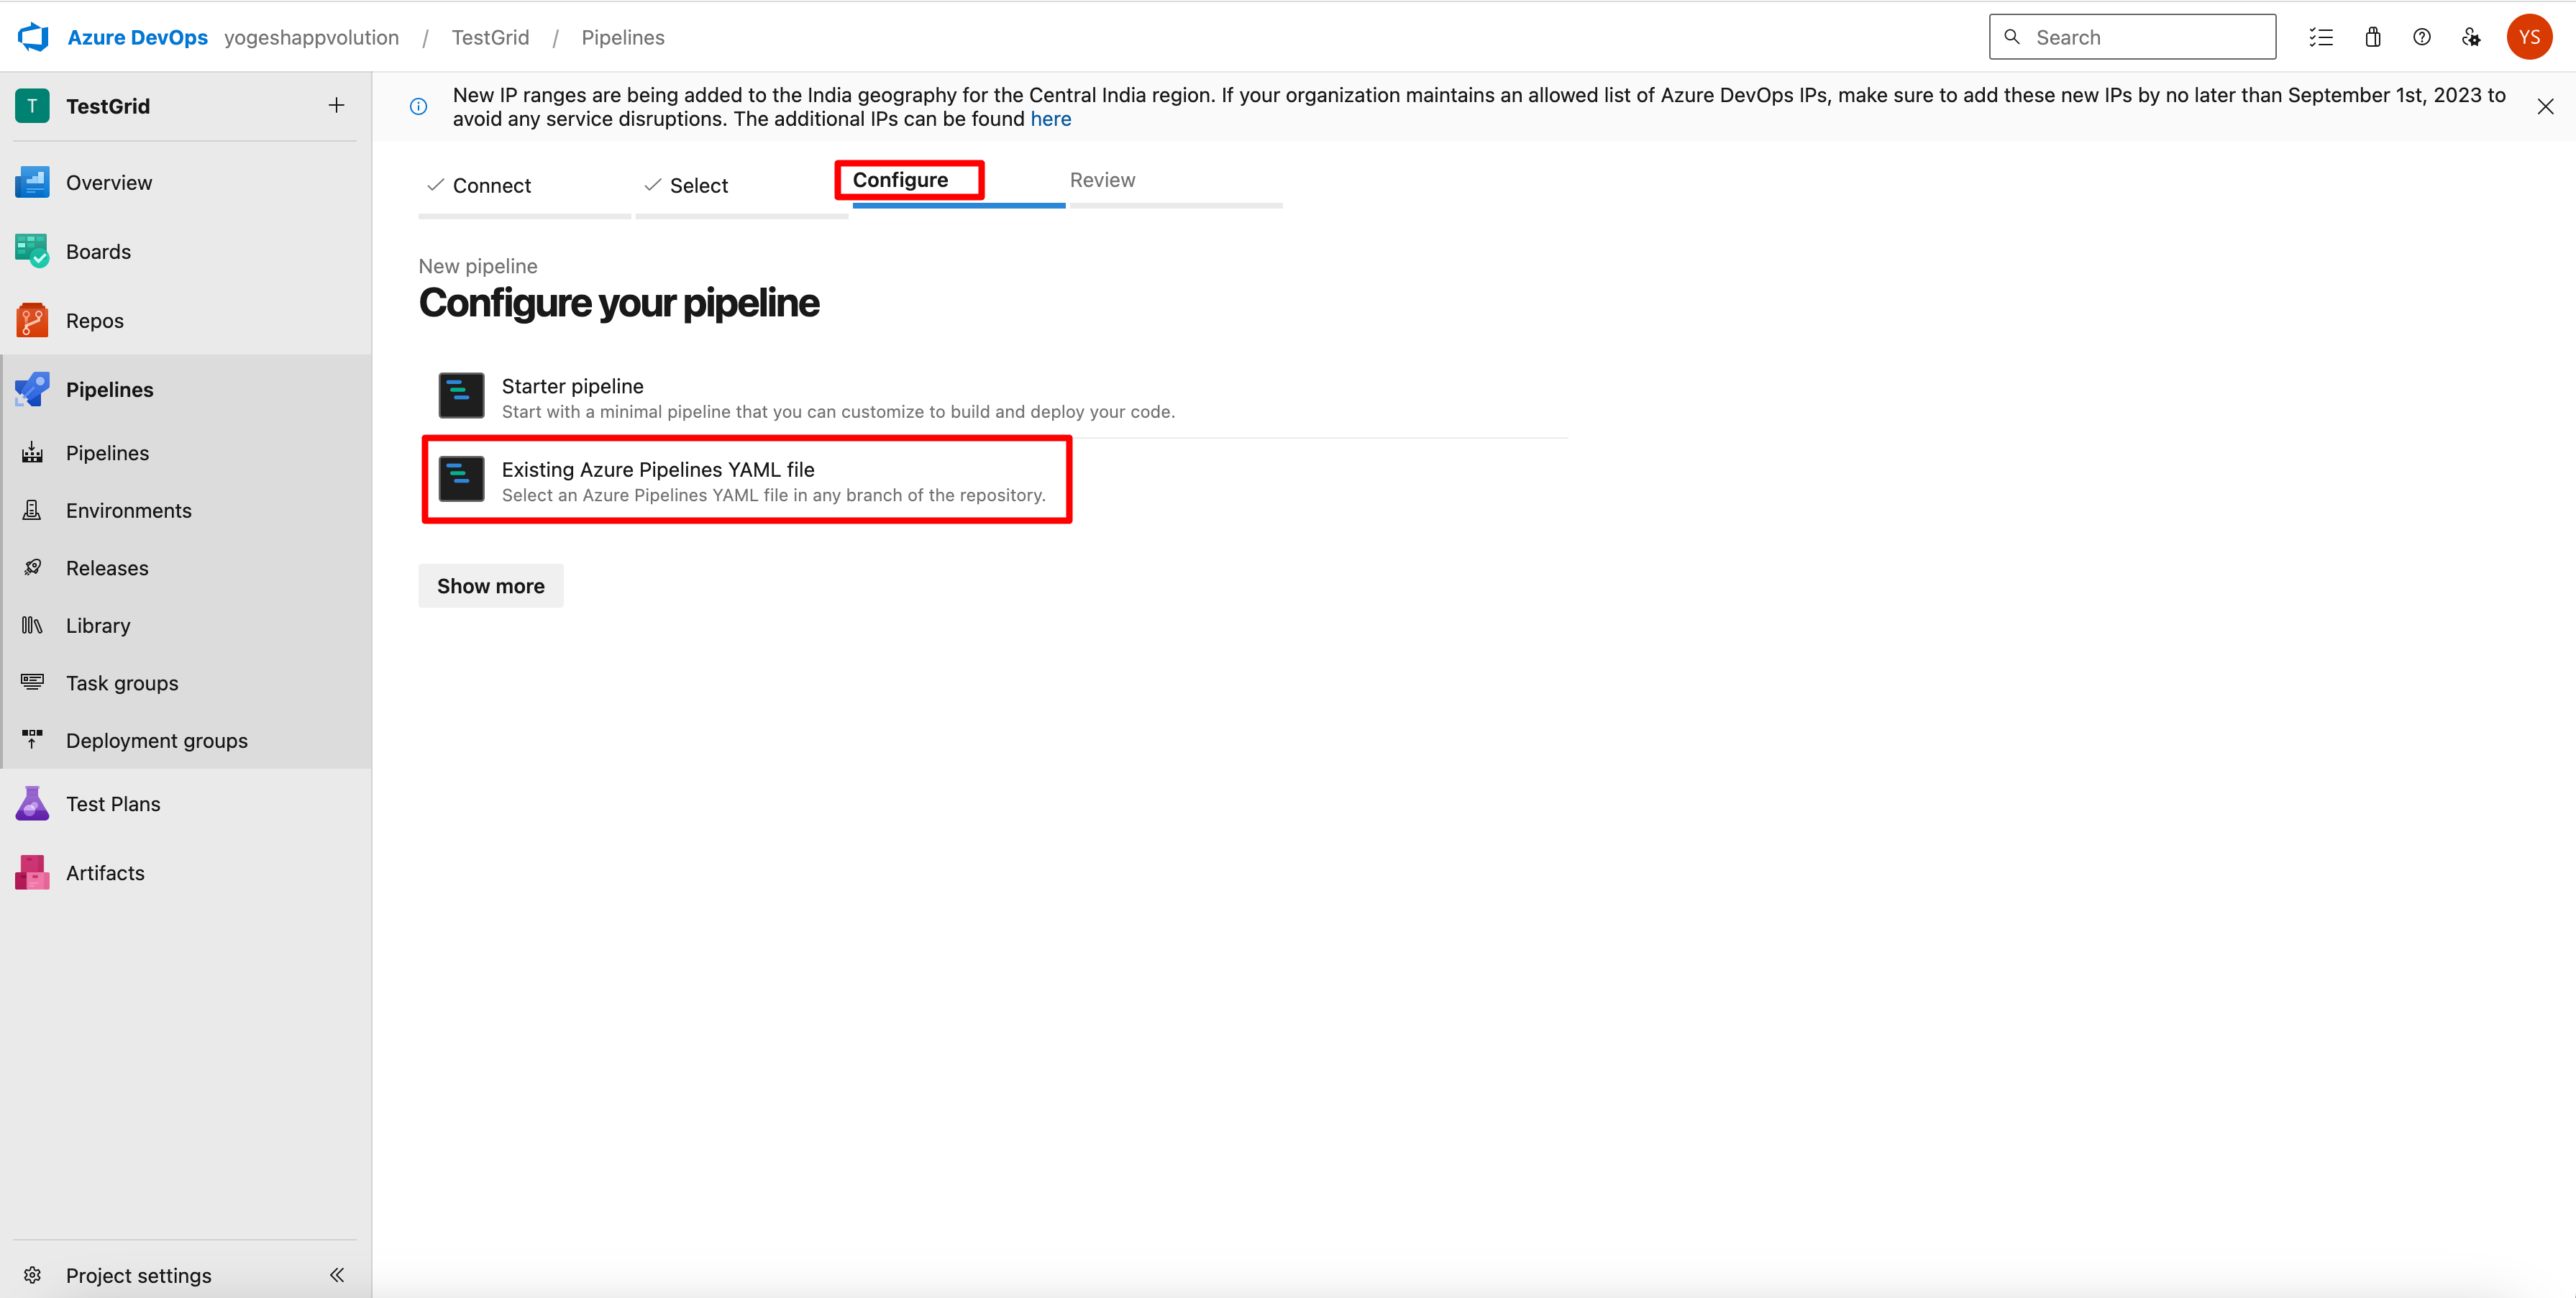This screenshot has height=1298, width=2576.
Task: Open the TestGrid breadcrumb link
Action: 490,37
